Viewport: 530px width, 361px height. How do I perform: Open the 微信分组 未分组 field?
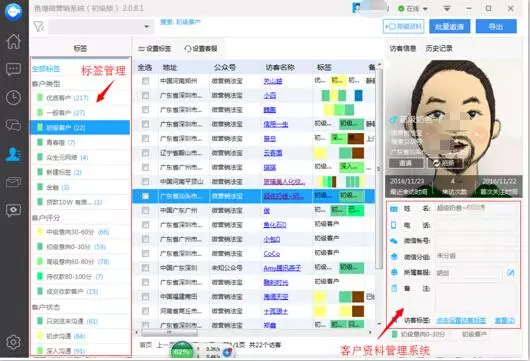476,256
